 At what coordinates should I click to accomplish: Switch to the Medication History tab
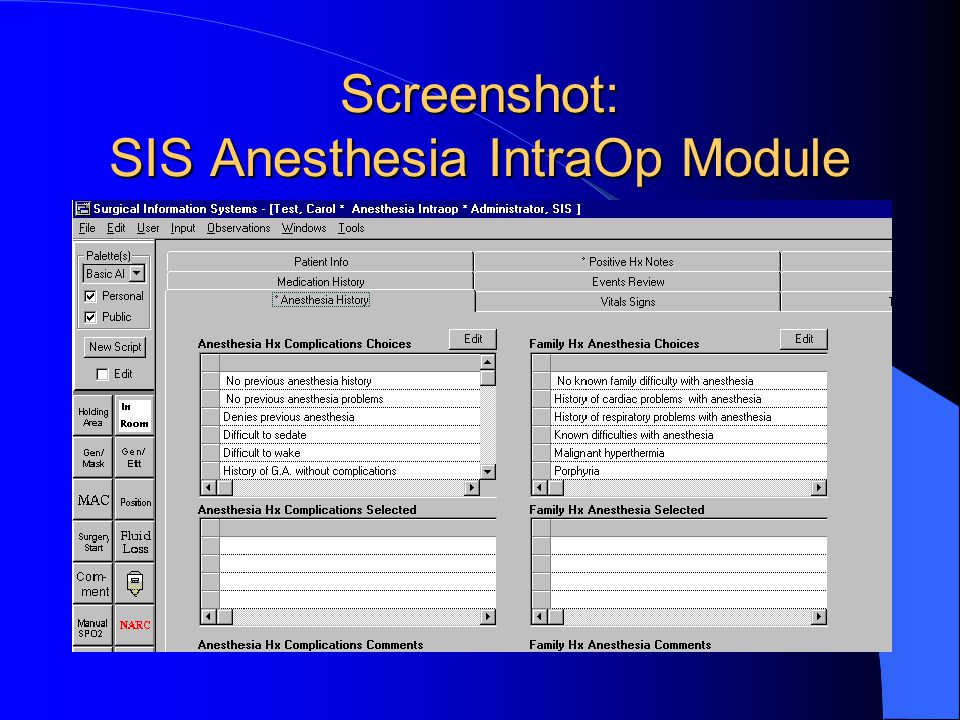point(320,282)
